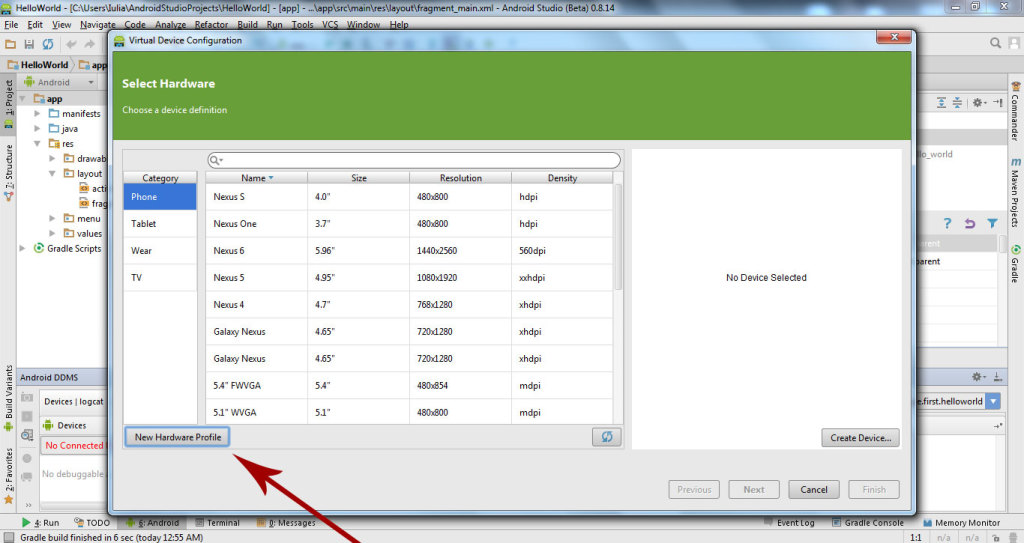1024x543 pixels.
Task: Sort devices by Size column header
Action: pos(359,178)
